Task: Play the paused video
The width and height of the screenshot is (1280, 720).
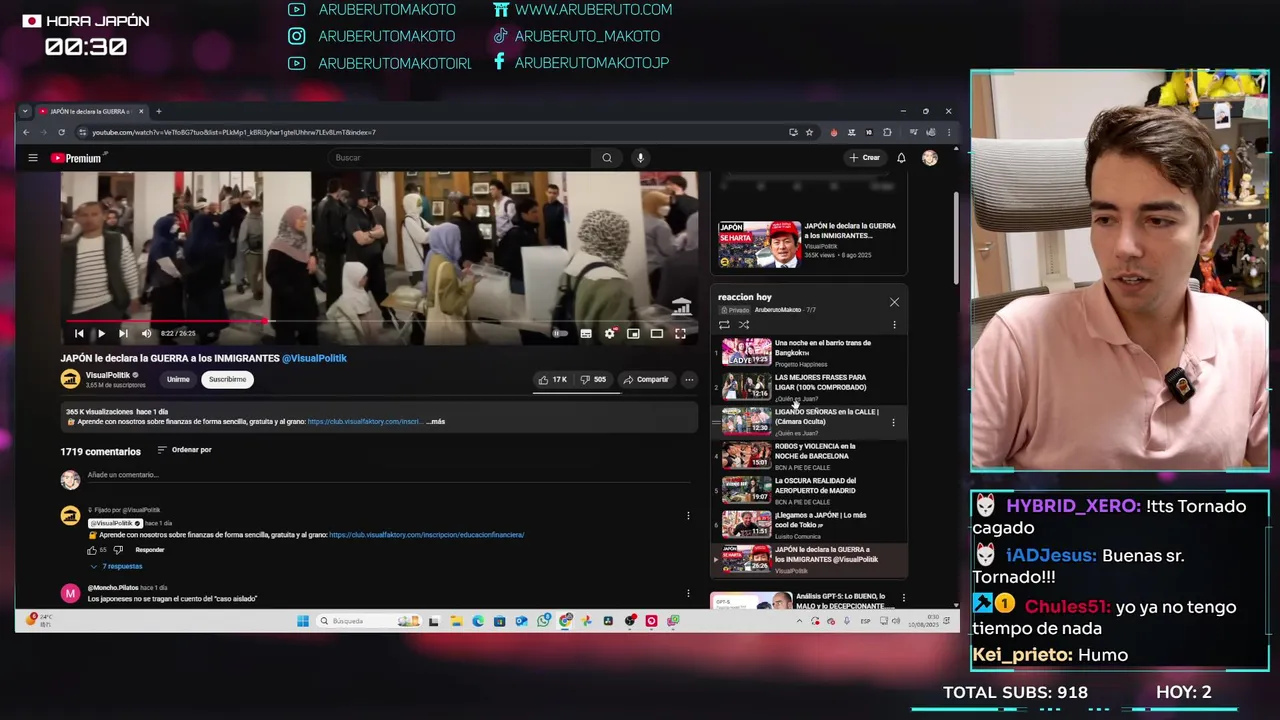Action: point(101,334)
